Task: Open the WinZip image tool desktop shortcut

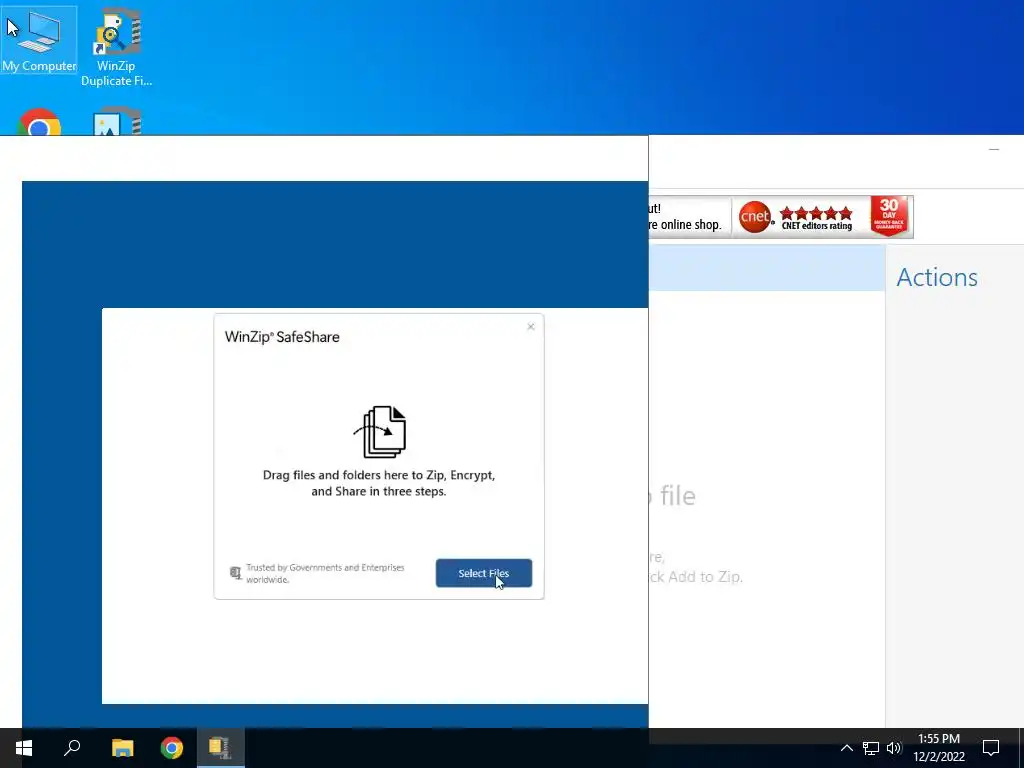Action: (x=117, y=121)
